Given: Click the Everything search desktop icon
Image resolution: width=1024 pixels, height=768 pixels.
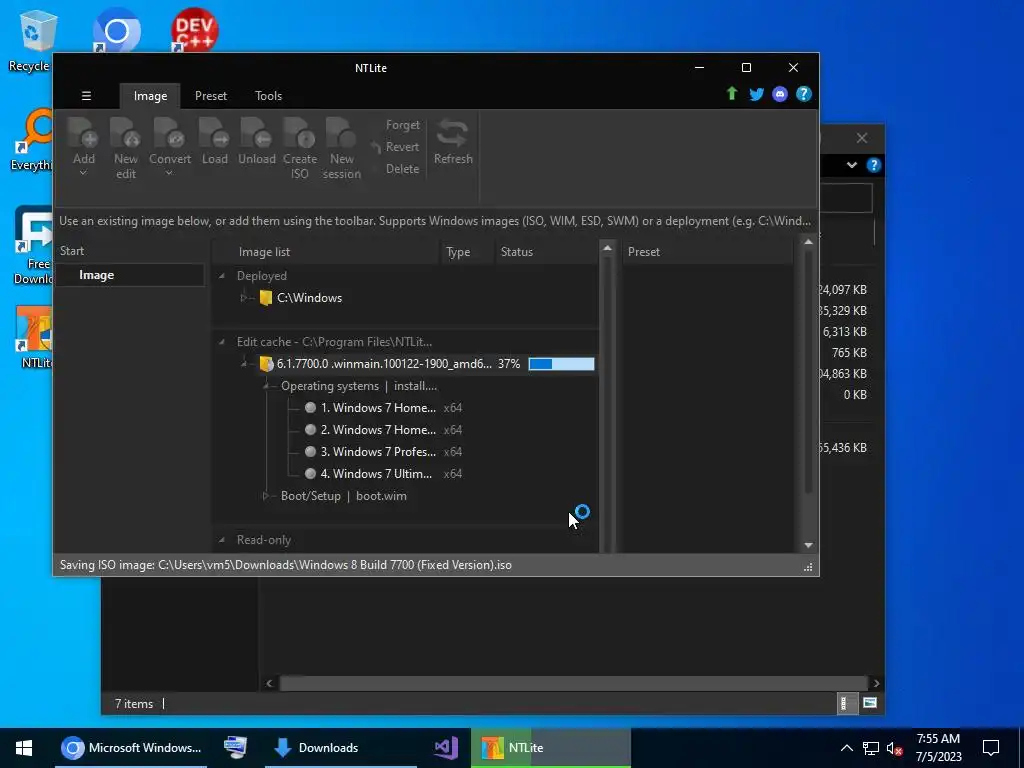Looking at the screenshot, I should coord(36,133).
